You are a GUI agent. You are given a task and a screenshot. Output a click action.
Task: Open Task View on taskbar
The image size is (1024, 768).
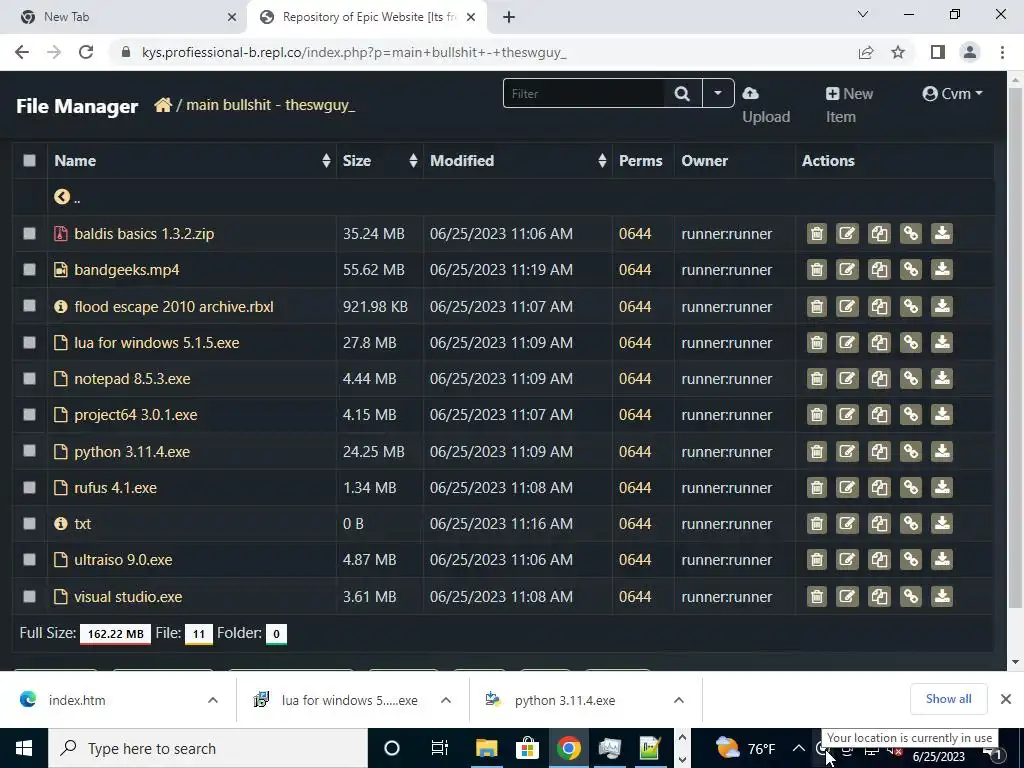[440, 748]
